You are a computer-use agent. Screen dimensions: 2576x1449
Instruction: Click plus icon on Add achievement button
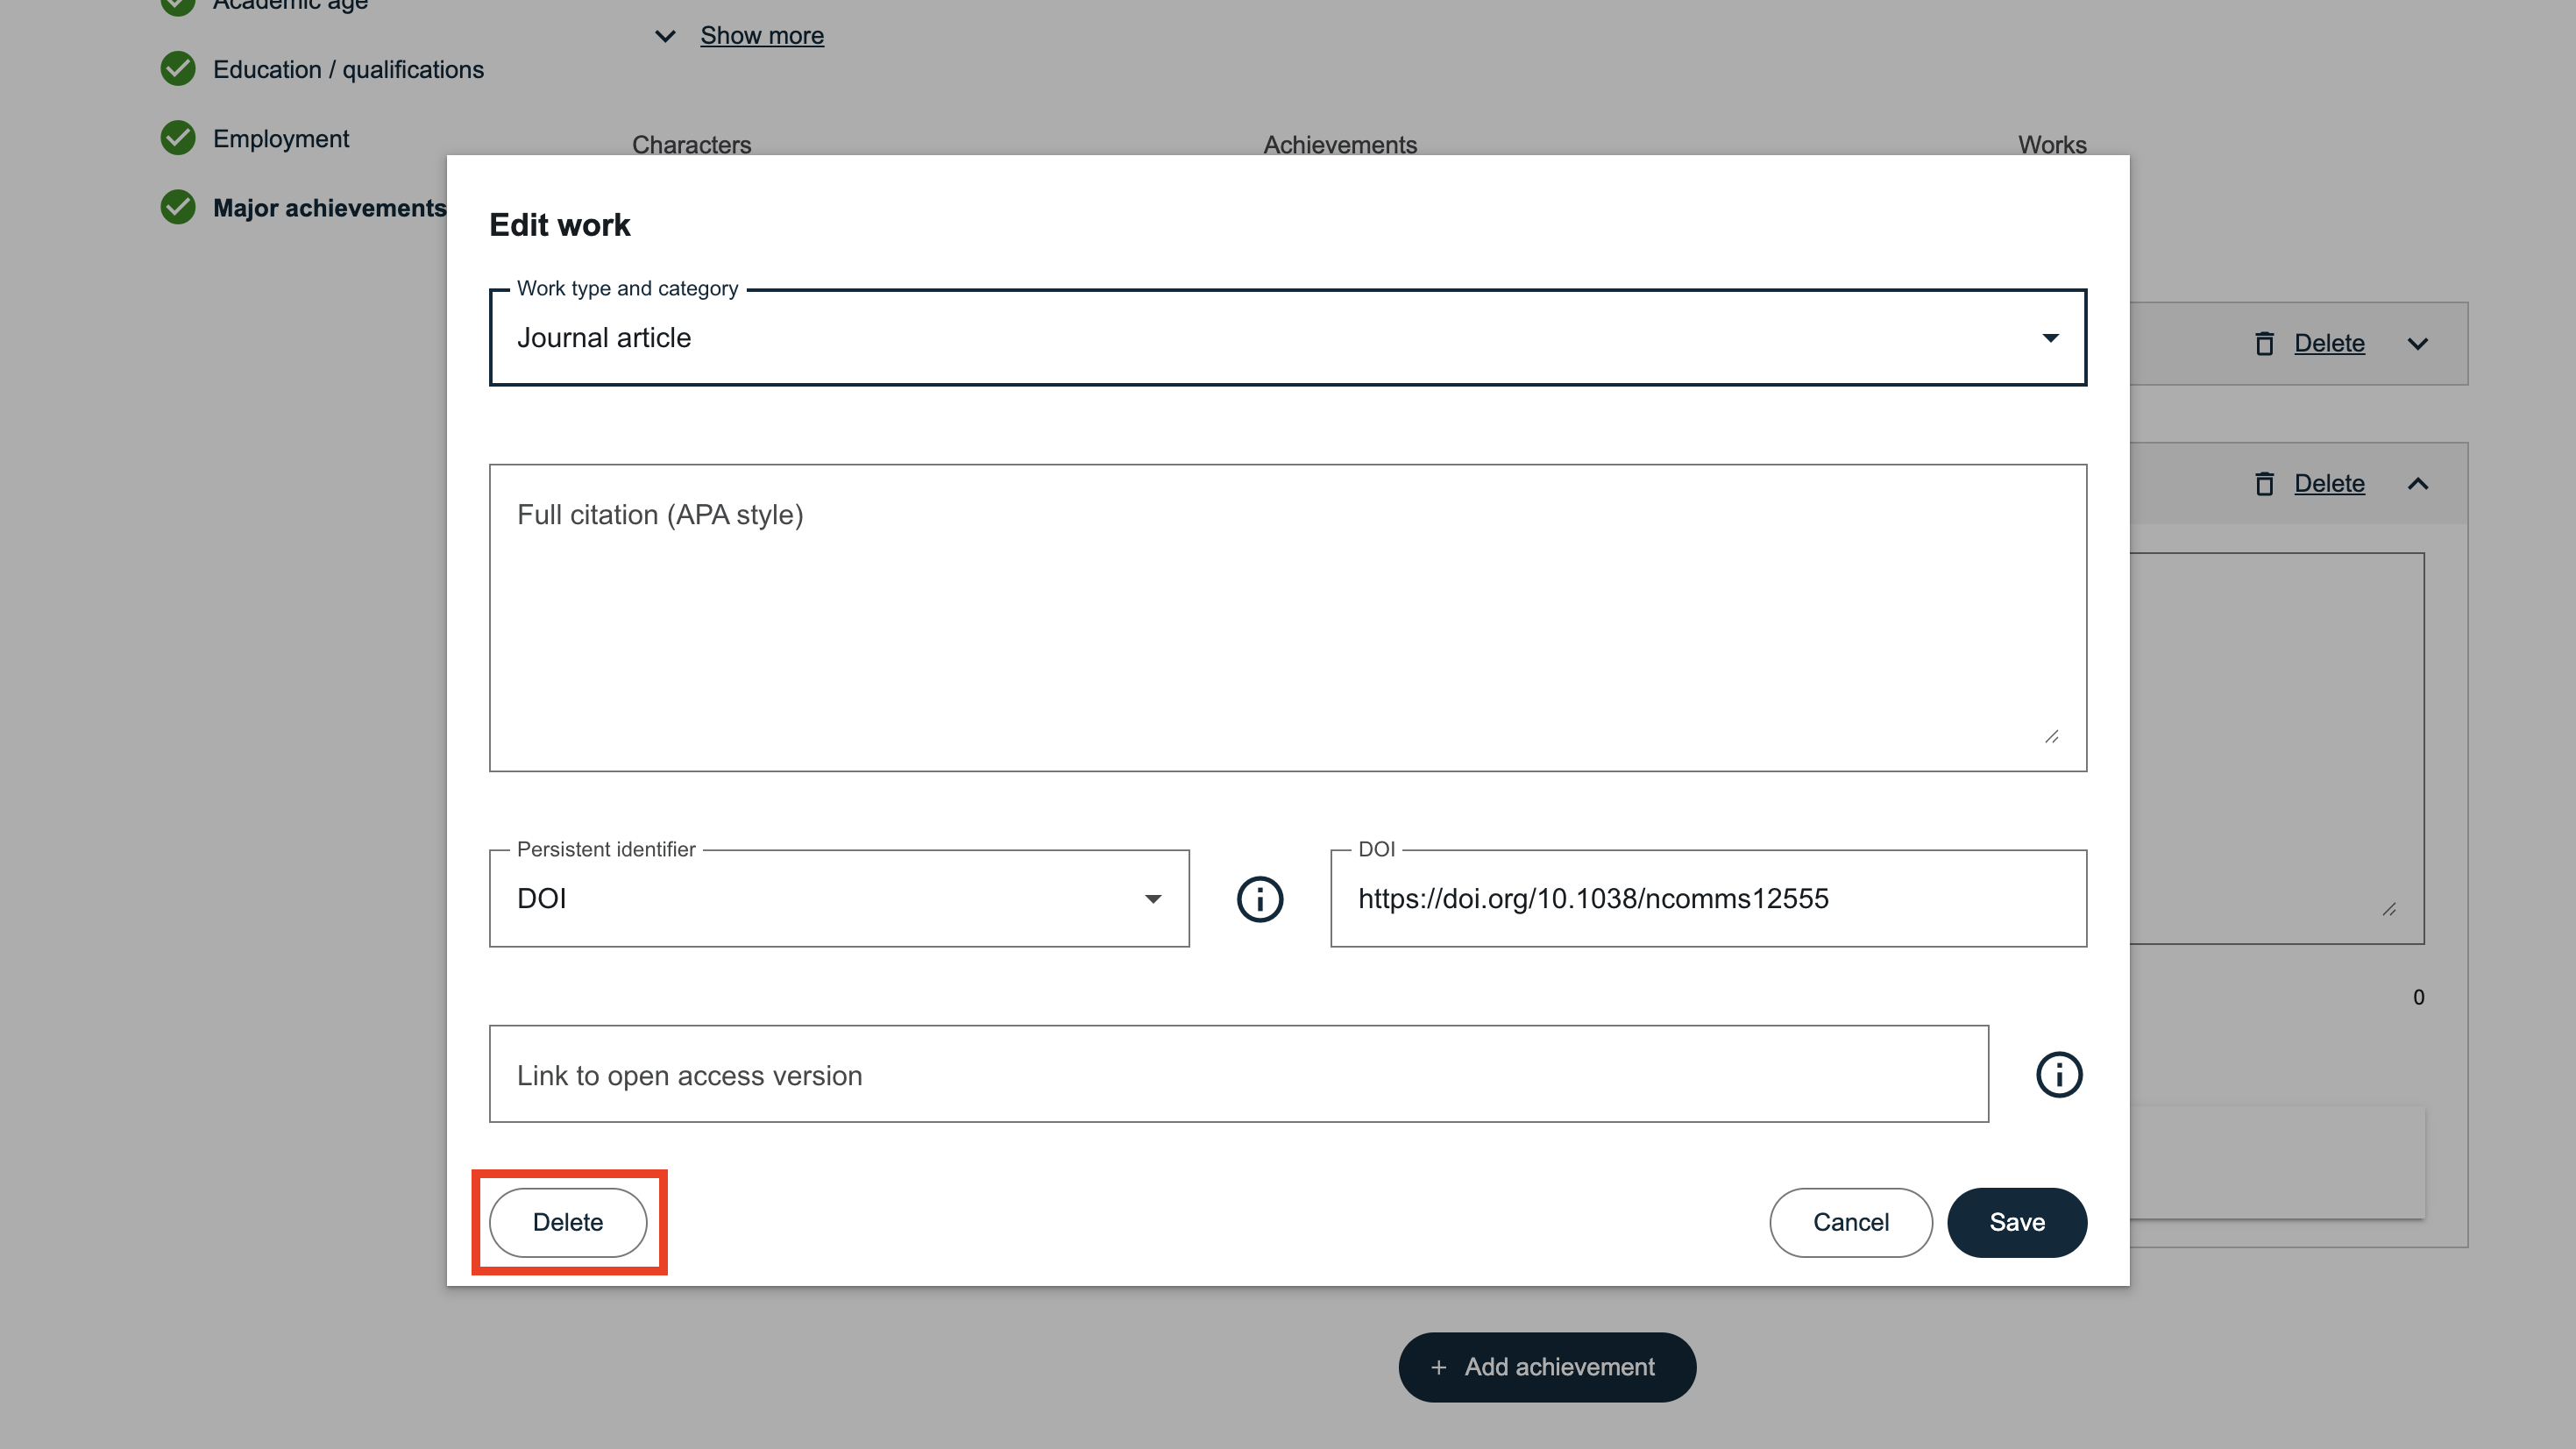tap(1438, 1367)
